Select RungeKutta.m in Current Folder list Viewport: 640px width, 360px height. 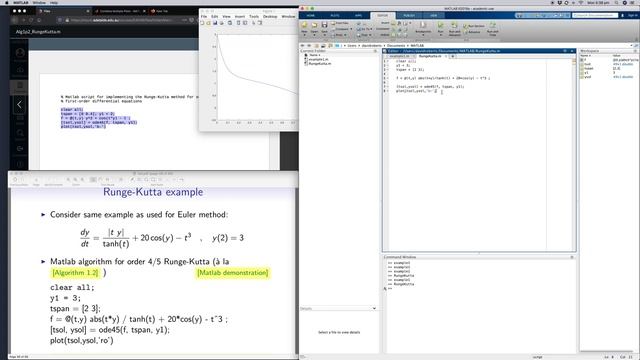pyautogui.click(x=320, y=64)
